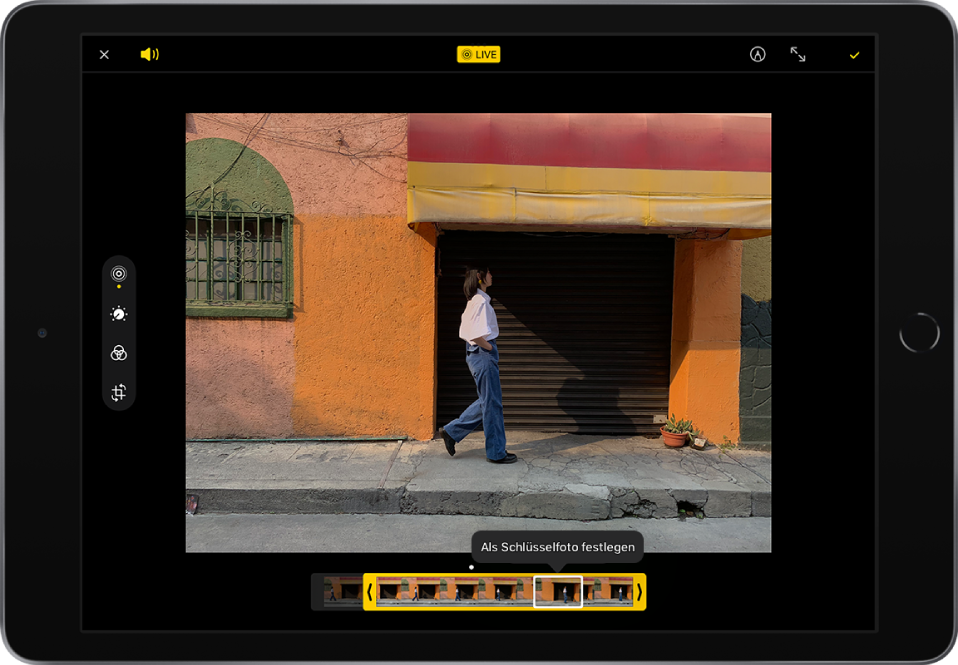Select the Crop and rotate tool
Image resolution: width=958 pixels, height=665 pixels.
coord(119,393)
